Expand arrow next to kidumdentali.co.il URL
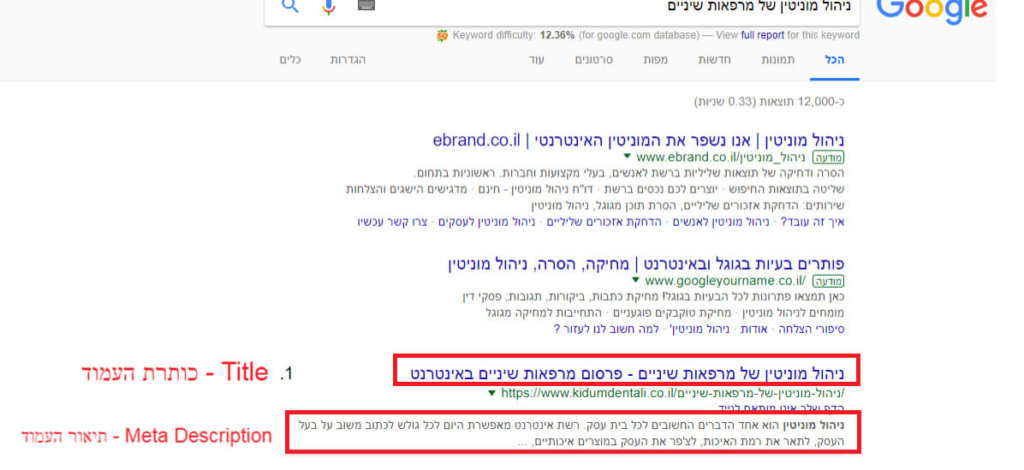 (x=492, y=393)
